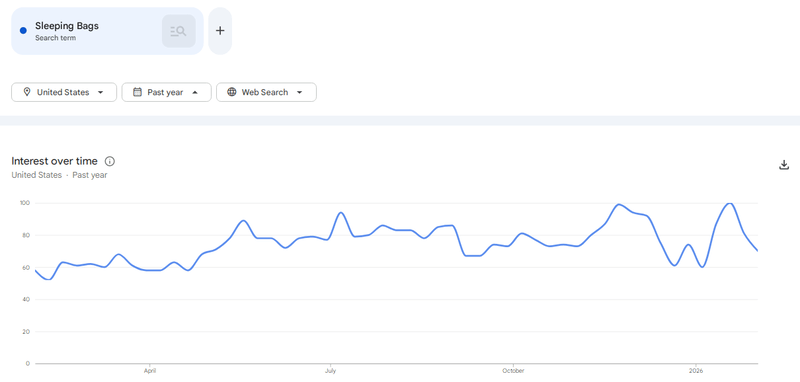Image resolution: width=800 pixels, height=382 pixels.
Task: Download the Interest over time chart data
Action: point(784,165)
